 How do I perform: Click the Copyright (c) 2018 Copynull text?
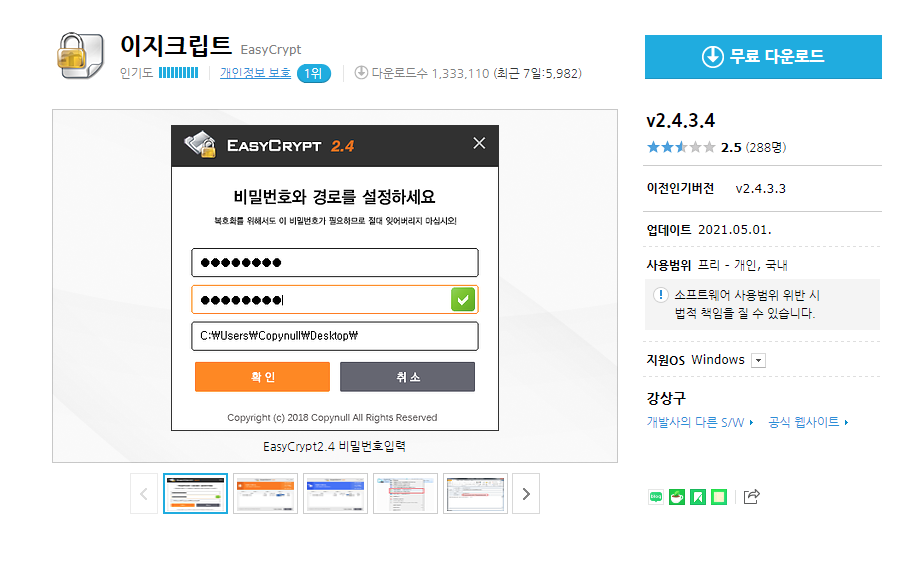click(x=332, y=418)
